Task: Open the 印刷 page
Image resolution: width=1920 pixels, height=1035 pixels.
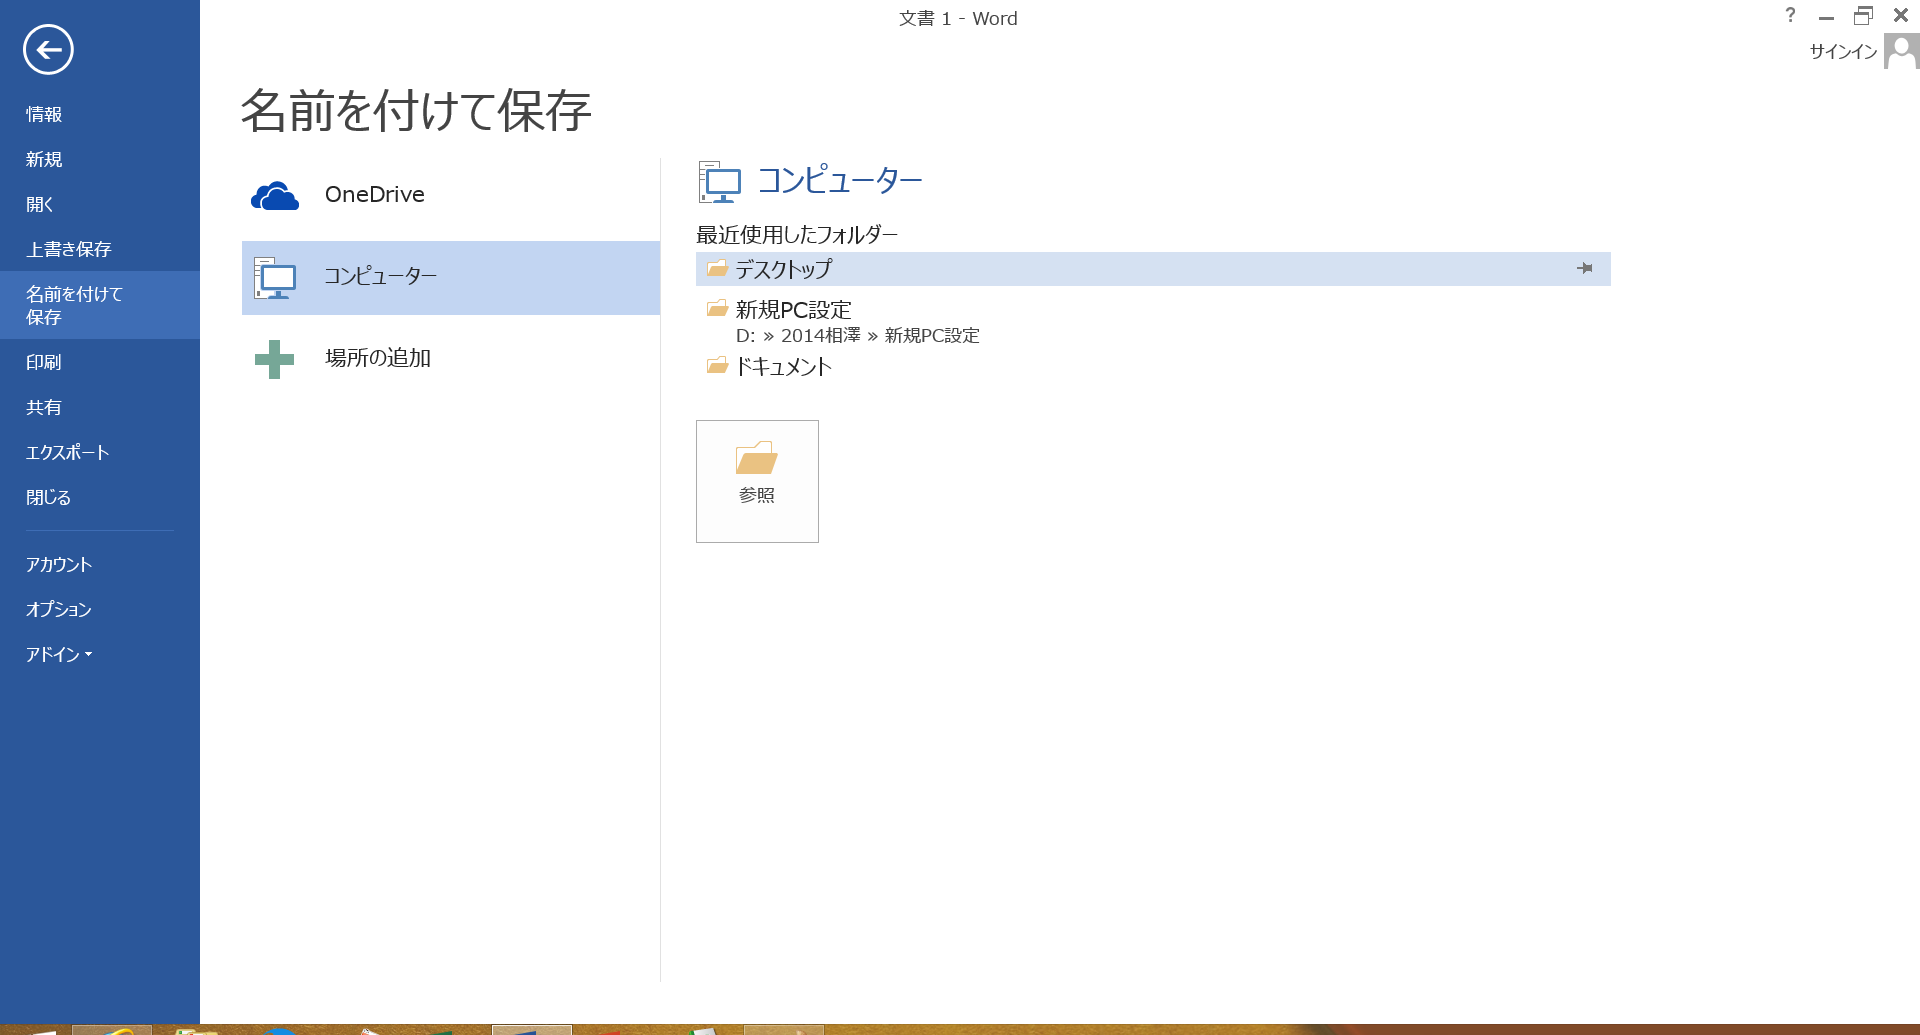Action: coord(100,362)
